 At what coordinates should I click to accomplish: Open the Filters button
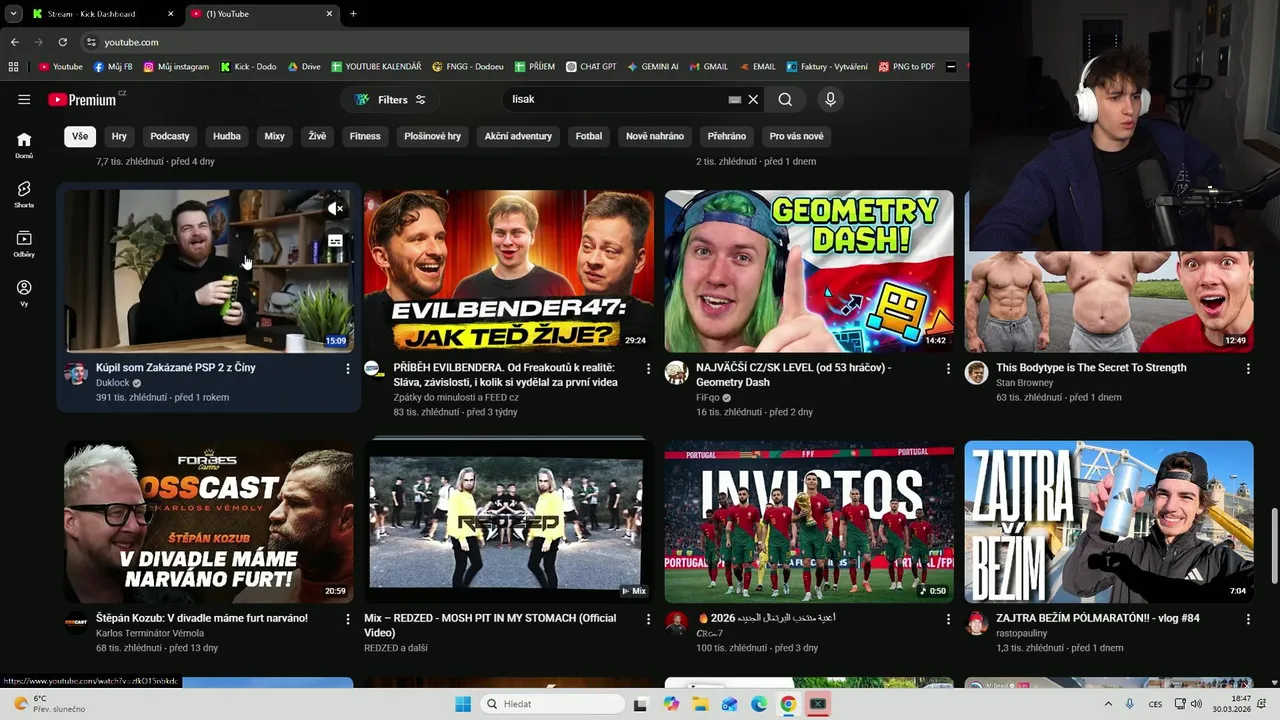(390, 99)
